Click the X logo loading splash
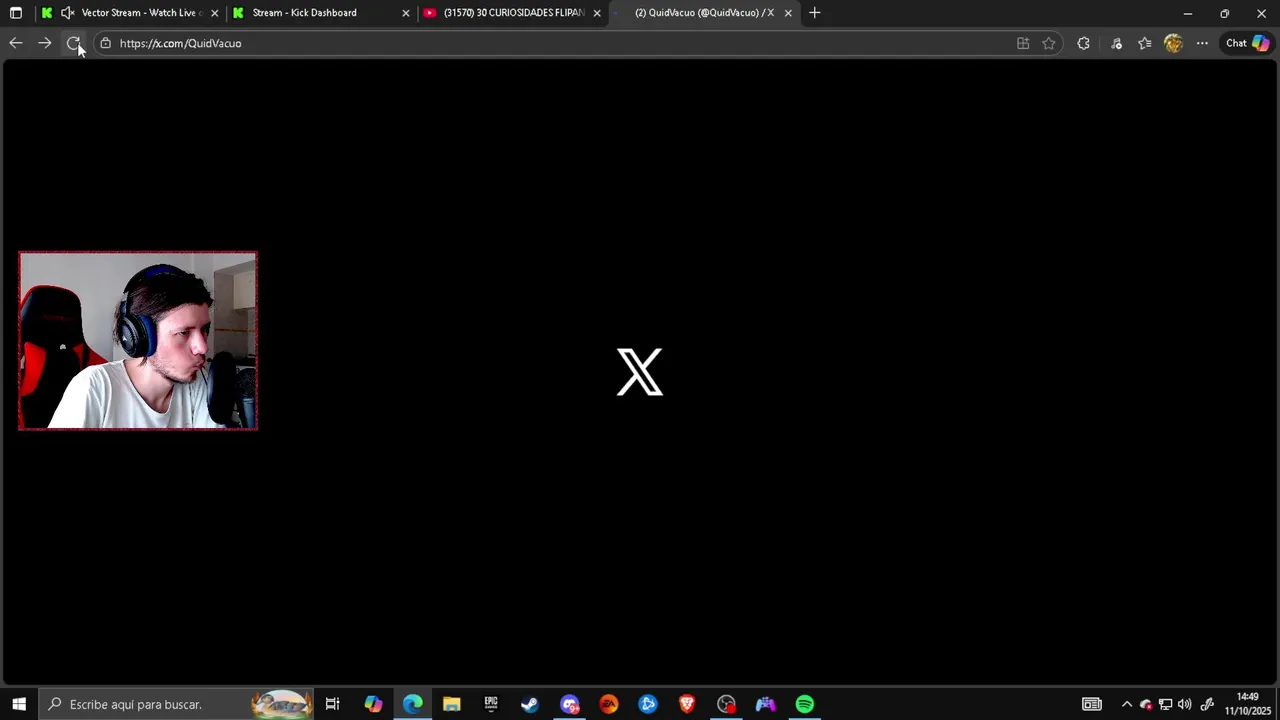The height and width of the screenshot is (720, 1280). pos(640,372)
